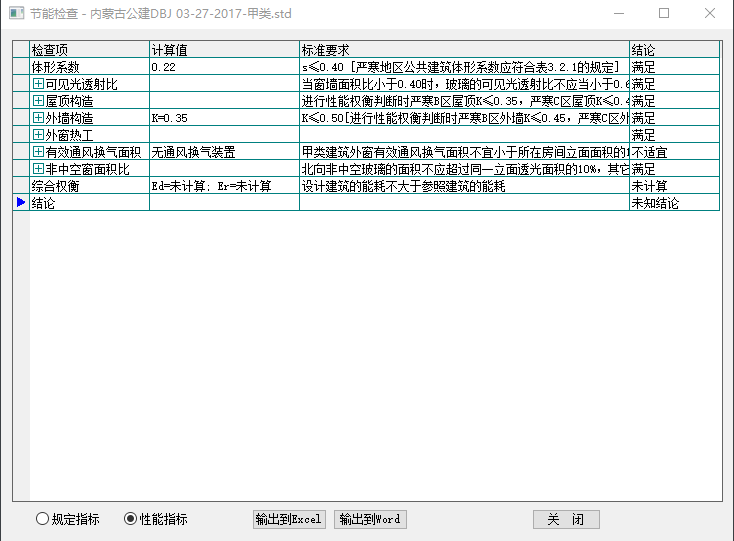Expand the 屋顶构造 row

click(x=38, y=101)
